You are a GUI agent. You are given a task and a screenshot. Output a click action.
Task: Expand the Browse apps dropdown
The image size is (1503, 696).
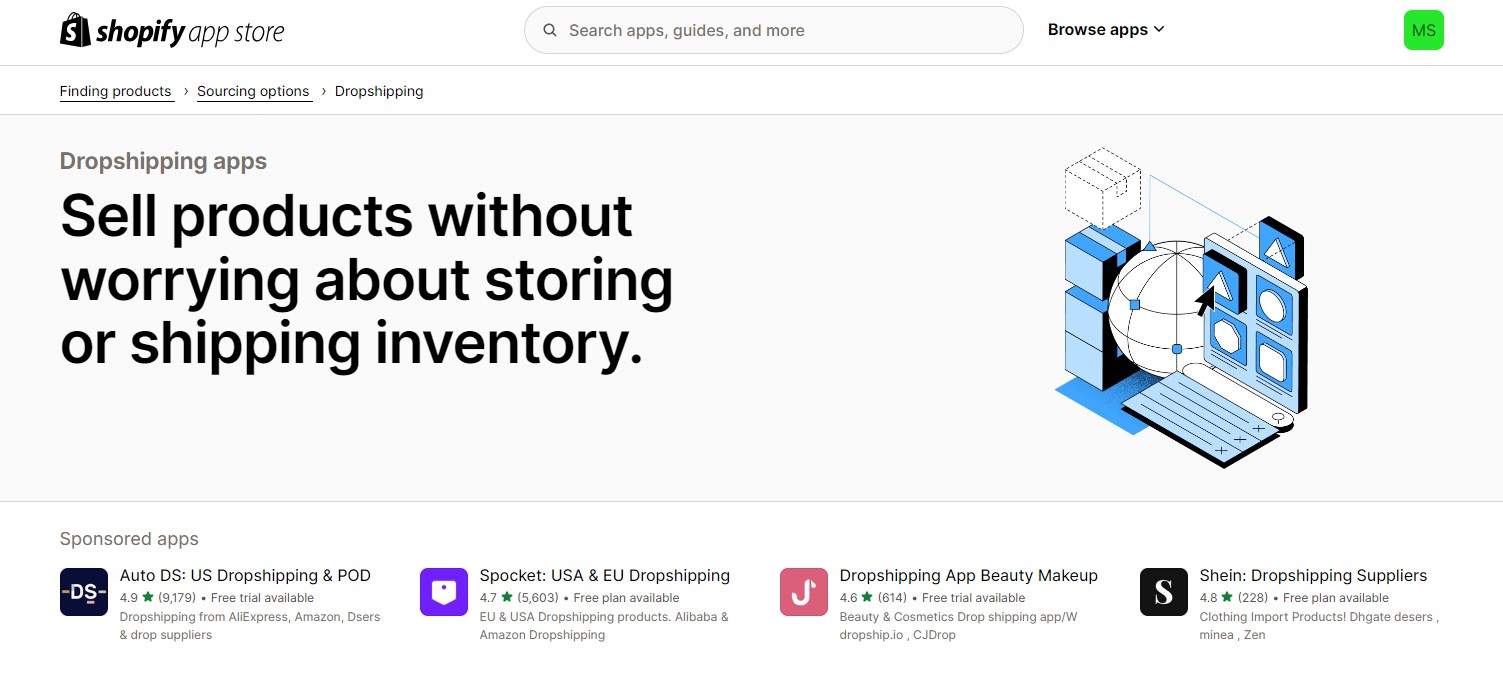click(x=1106, y=30)
